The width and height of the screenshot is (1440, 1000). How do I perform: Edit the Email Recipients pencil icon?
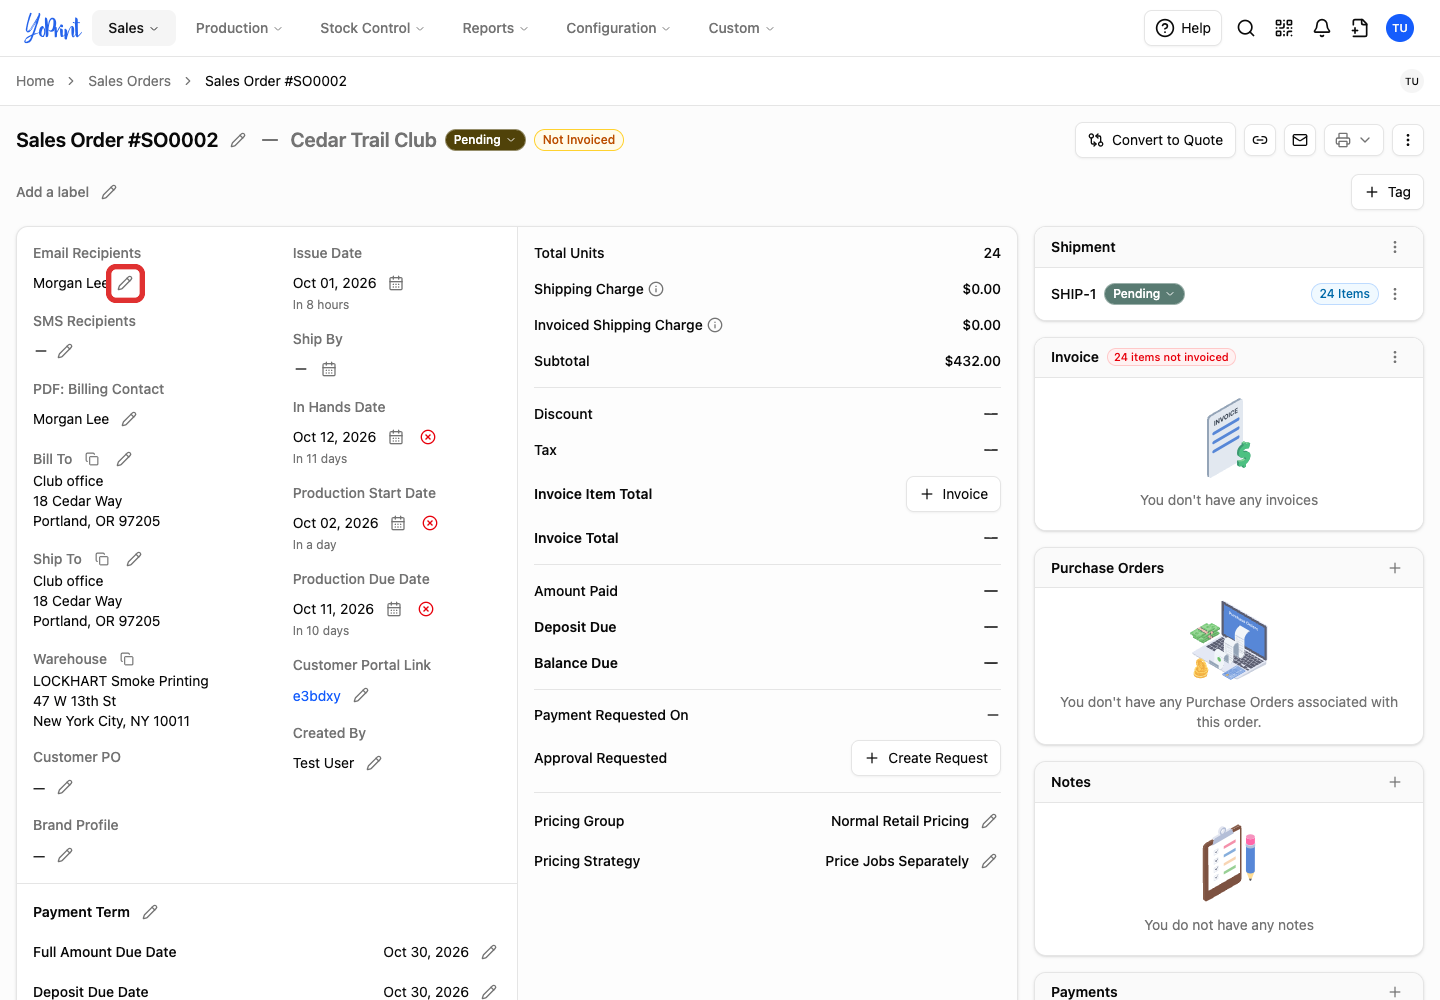125,283
